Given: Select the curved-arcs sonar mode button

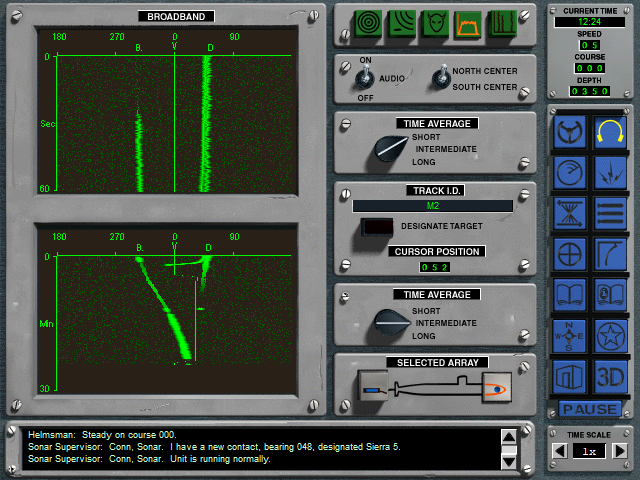Looking at the screenshot, I should [x=402, y=23].
